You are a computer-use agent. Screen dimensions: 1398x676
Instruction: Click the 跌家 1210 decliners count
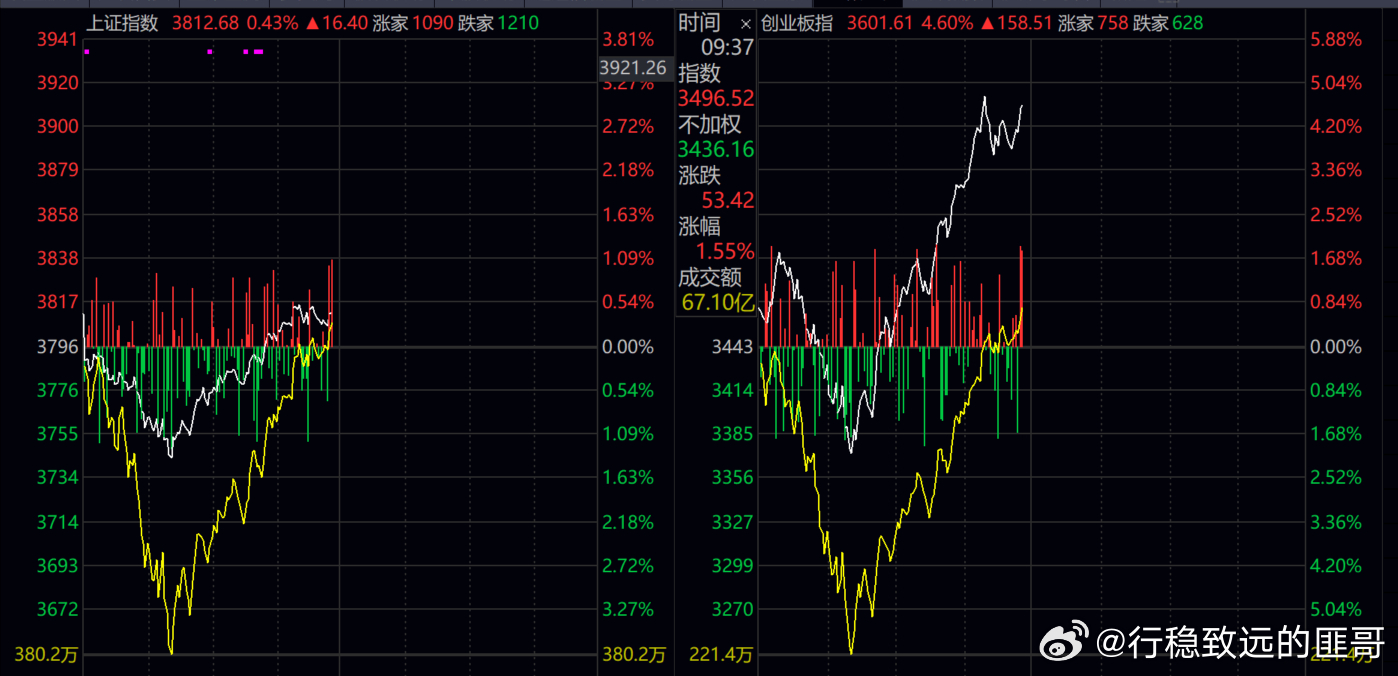(498, 23)
